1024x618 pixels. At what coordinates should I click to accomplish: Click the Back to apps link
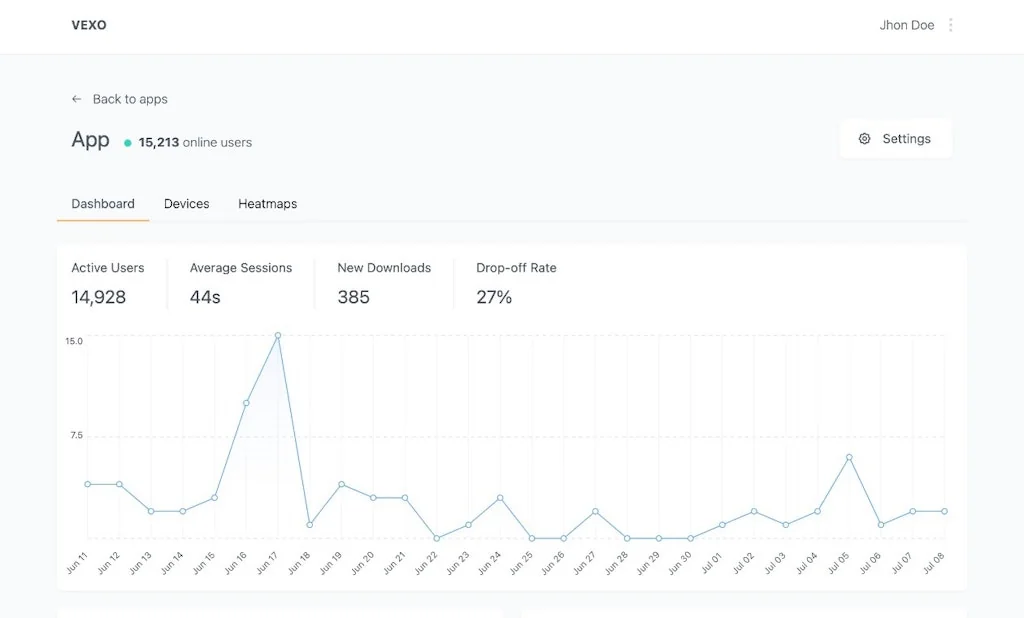[130, 99]
